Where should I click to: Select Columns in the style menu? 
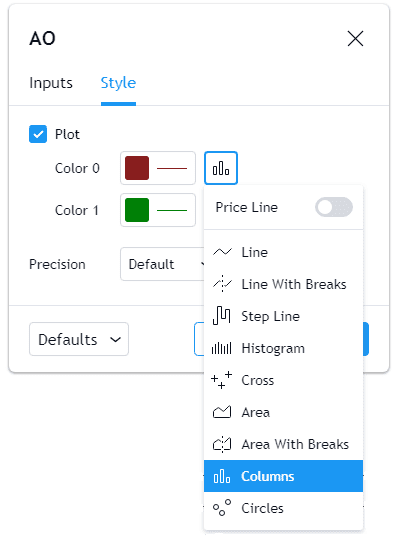coord(284,476)
